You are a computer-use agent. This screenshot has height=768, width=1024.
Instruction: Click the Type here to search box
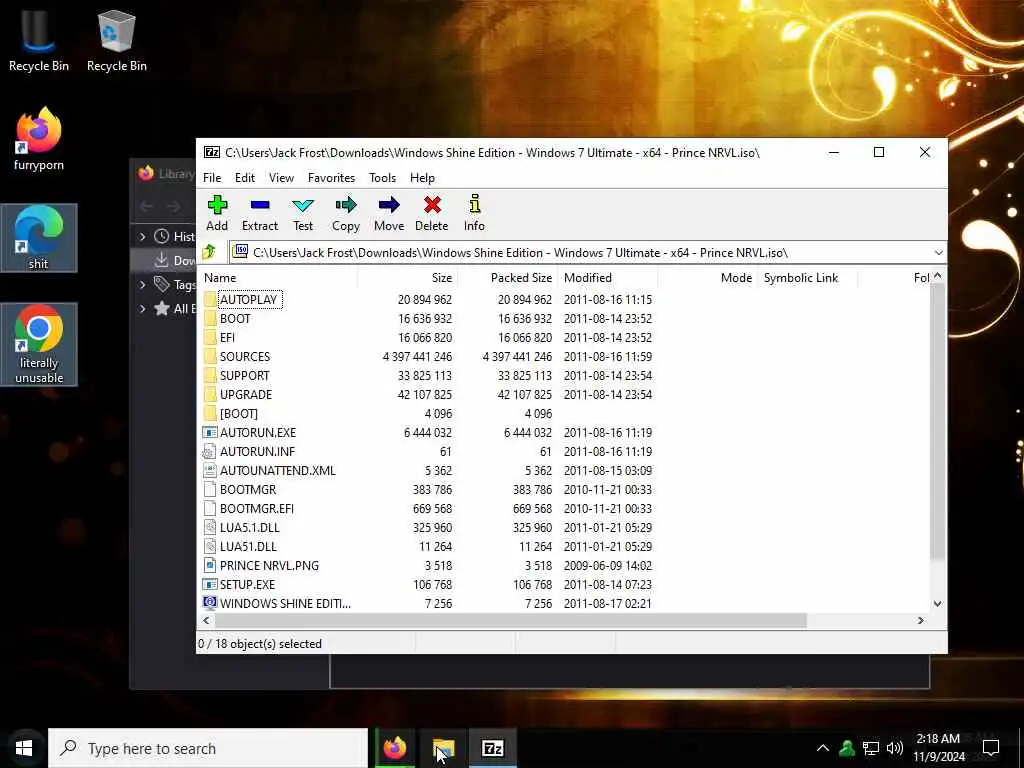(208, 748)
